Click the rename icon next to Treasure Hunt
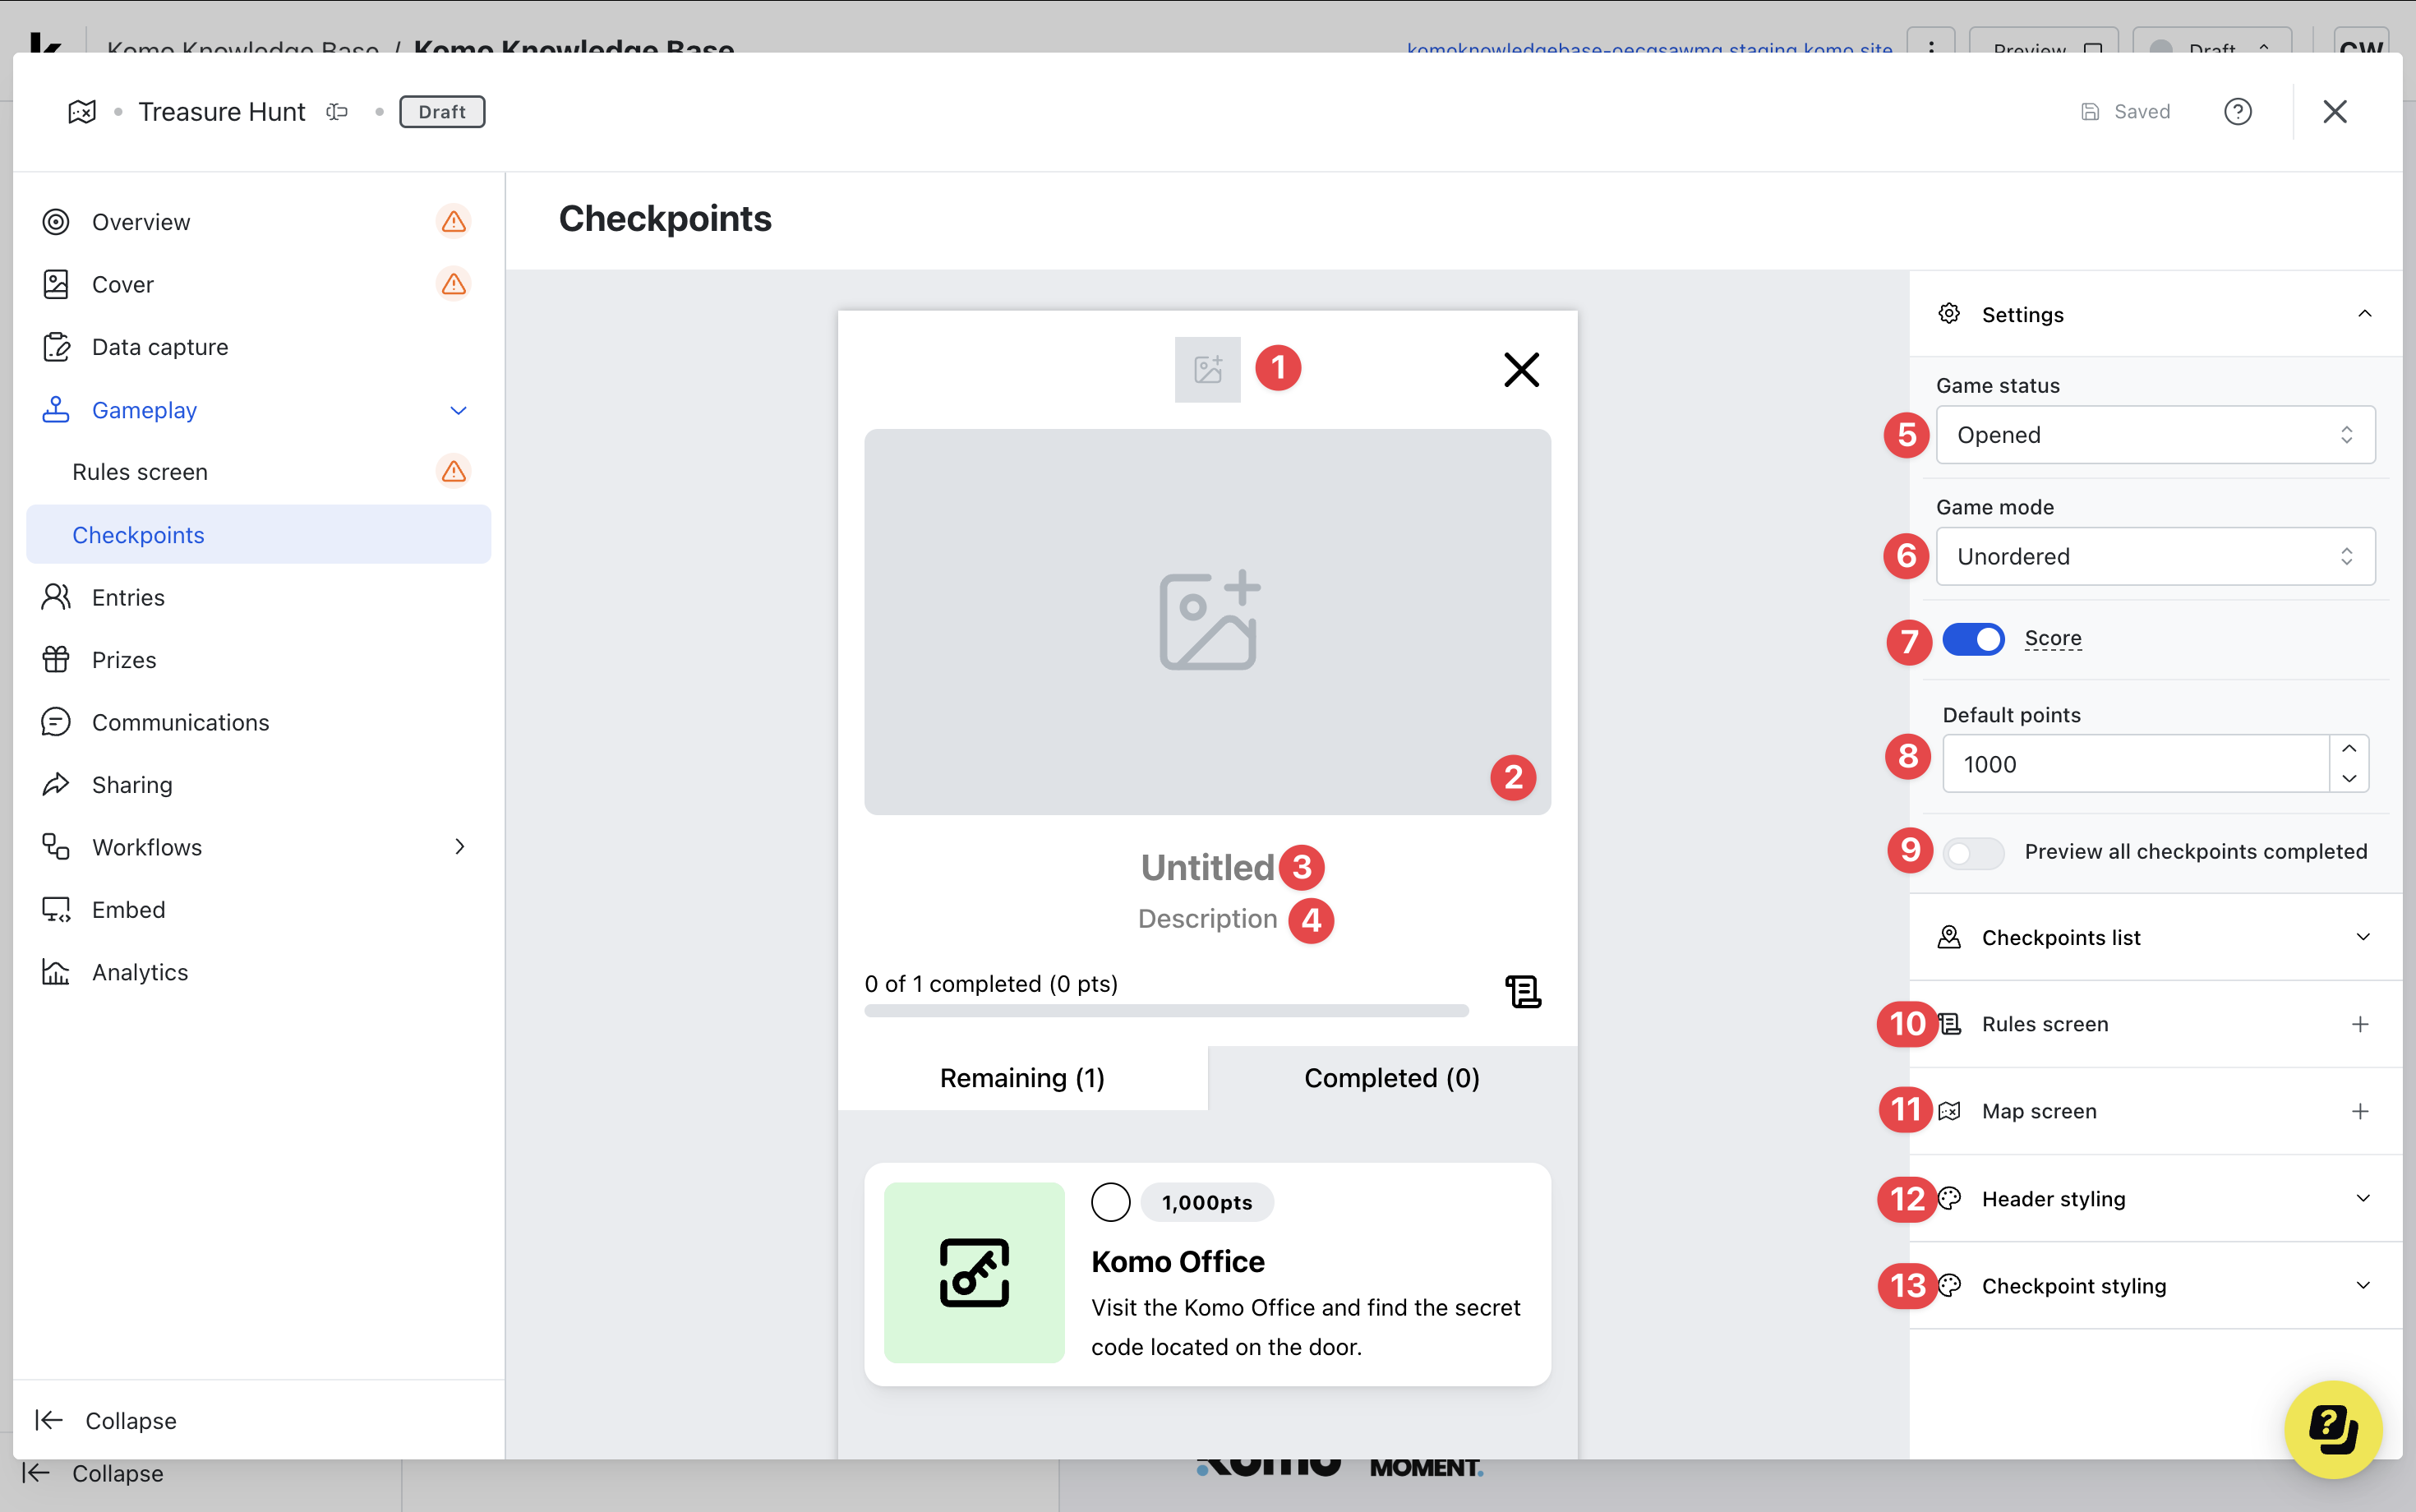2416x1512 pixels. [337, 111]
